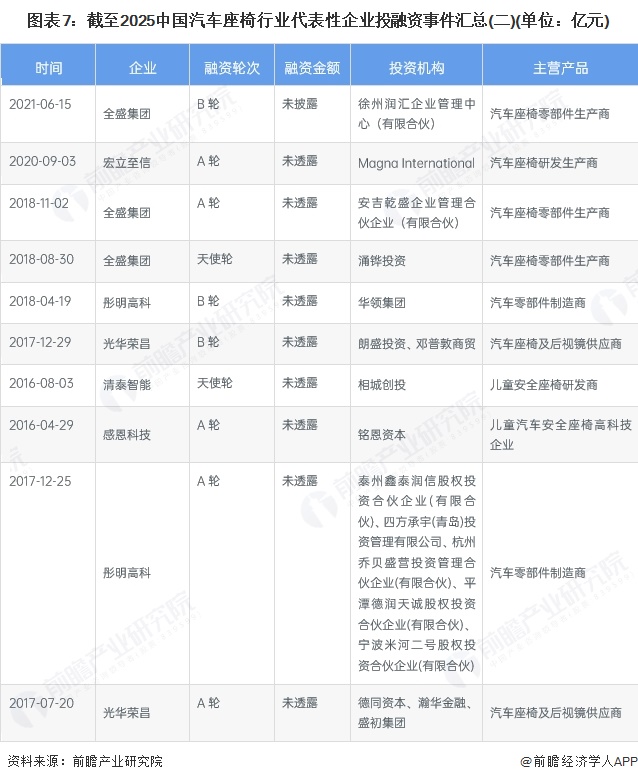638x782 pixels.
Task: Click the 时间 column header
Action: pos(48,68)
